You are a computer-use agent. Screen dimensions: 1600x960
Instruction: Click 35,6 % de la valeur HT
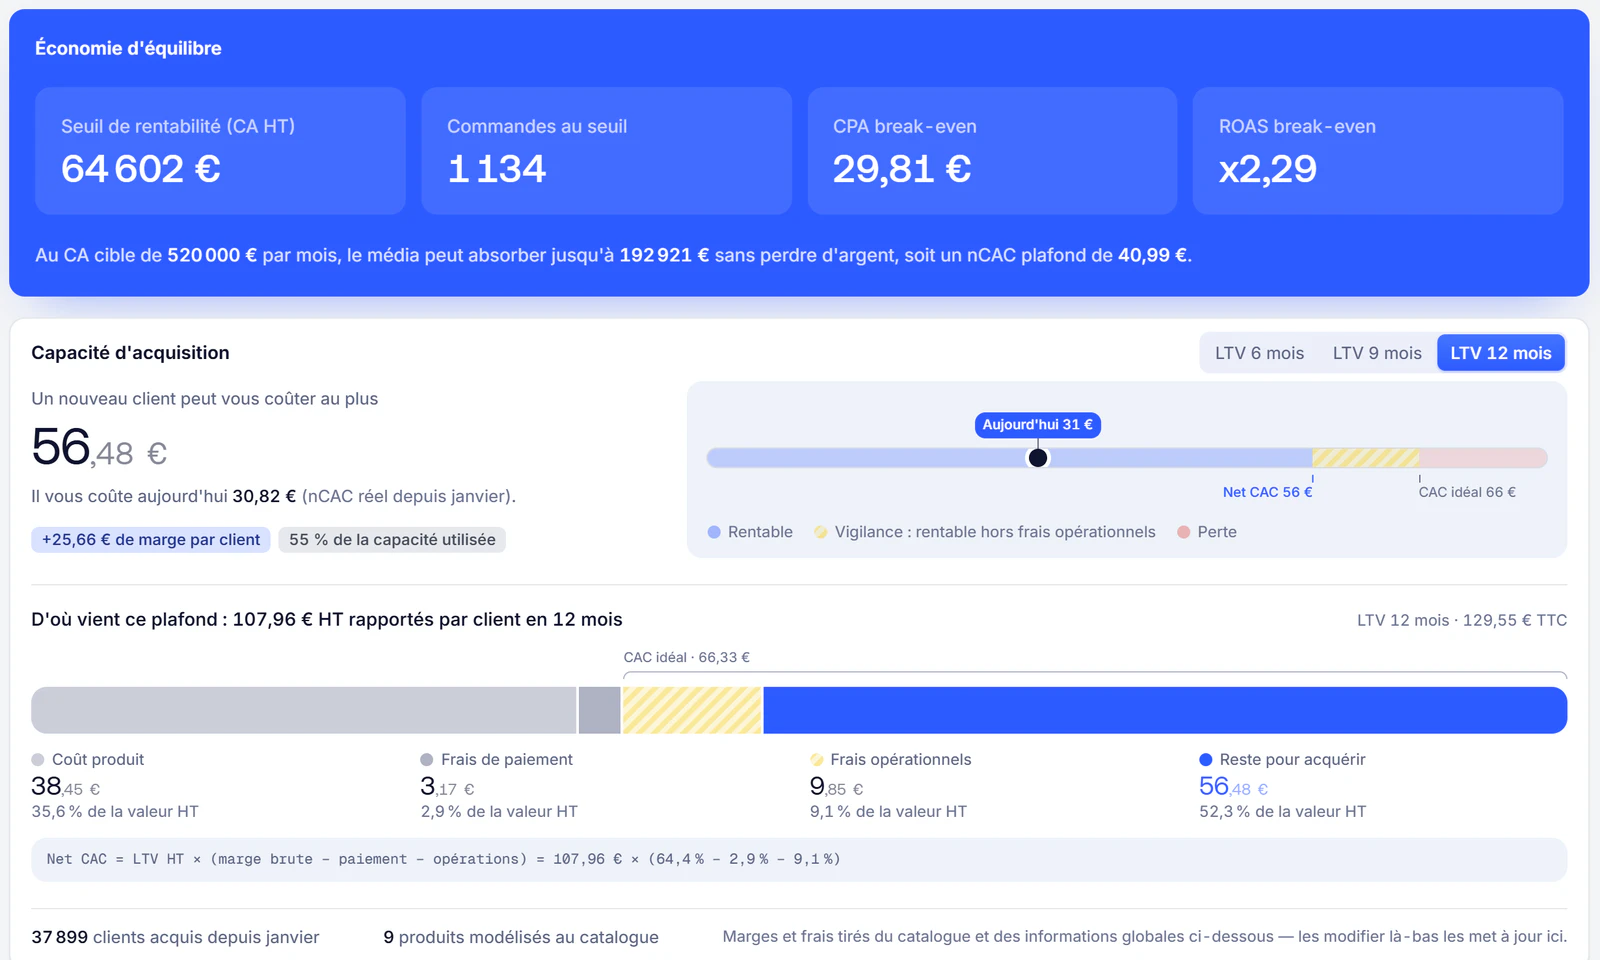click(115, 812)
